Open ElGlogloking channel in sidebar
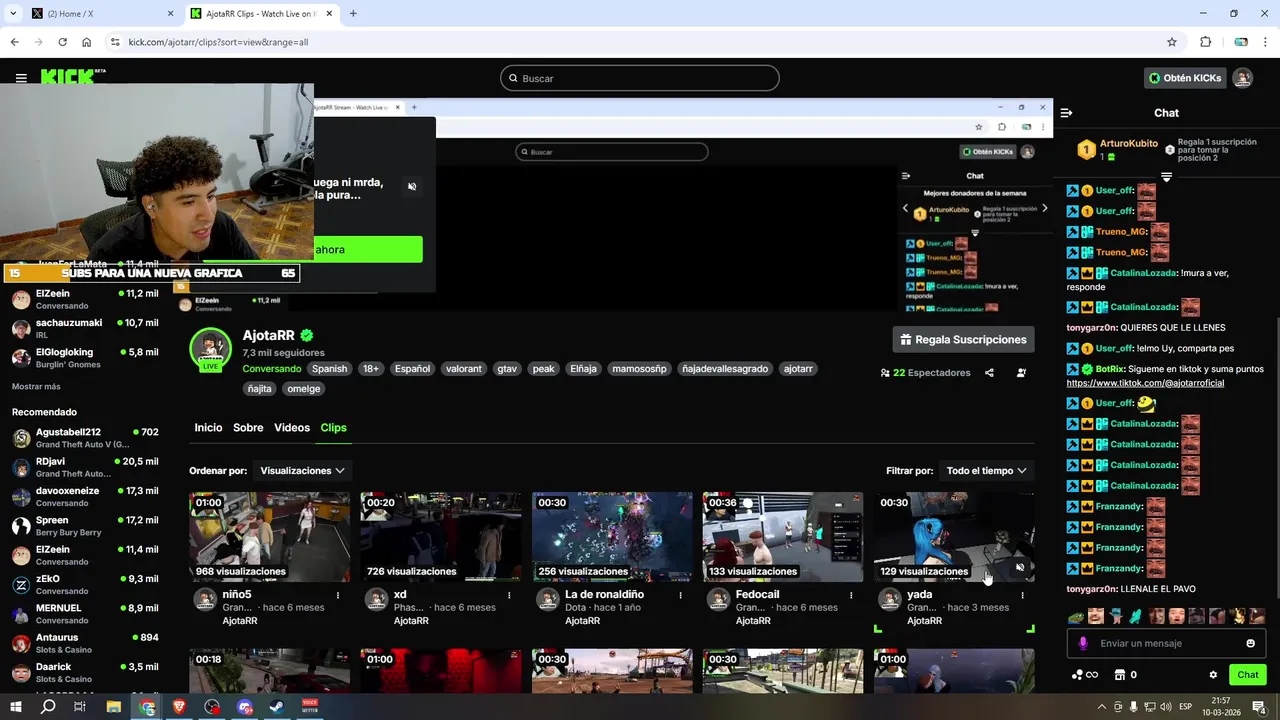Screen dimensions: 1280x720 [x=85, y=358]
